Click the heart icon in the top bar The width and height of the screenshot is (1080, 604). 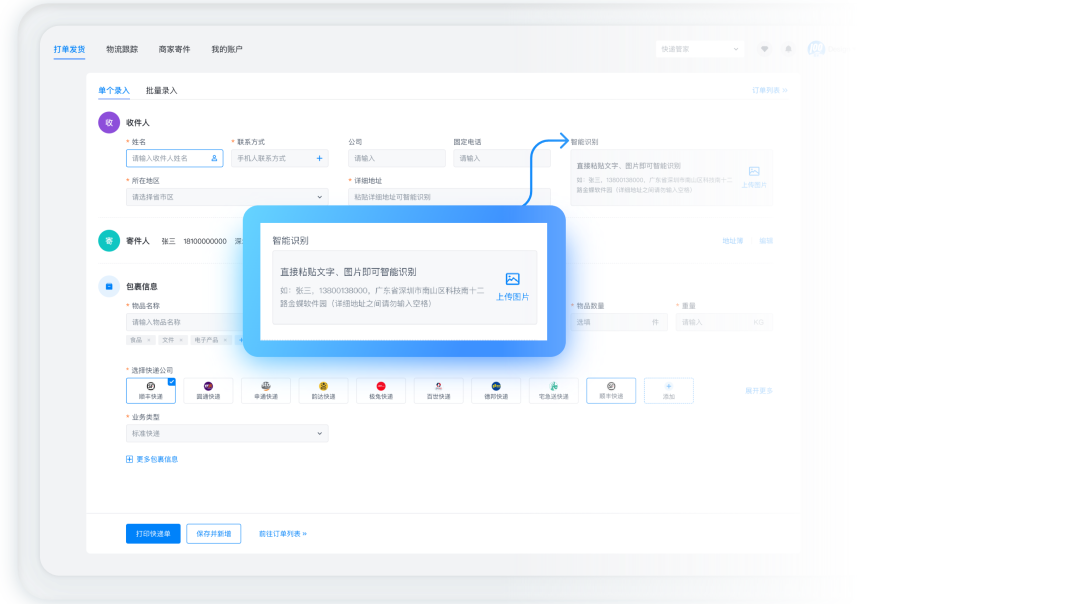click(x=765, y=49)
